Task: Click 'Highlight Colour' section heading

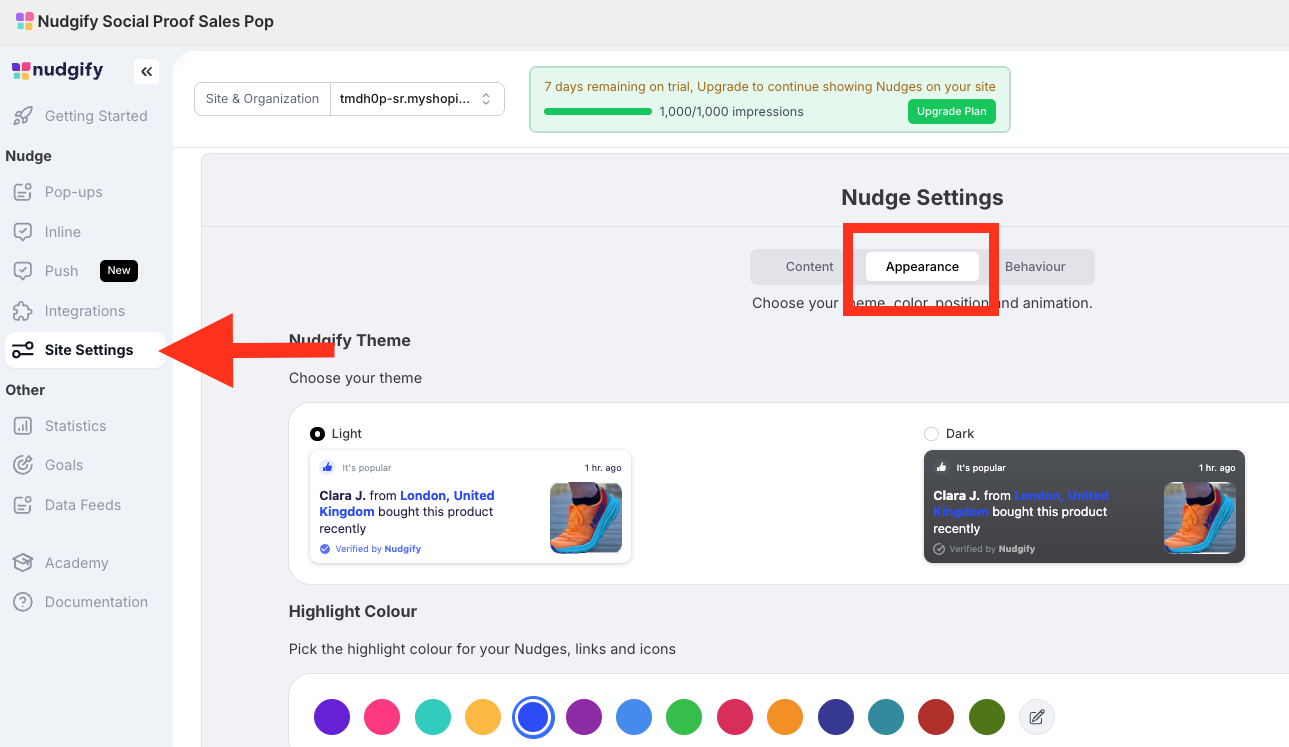Action: coord(353,611)
